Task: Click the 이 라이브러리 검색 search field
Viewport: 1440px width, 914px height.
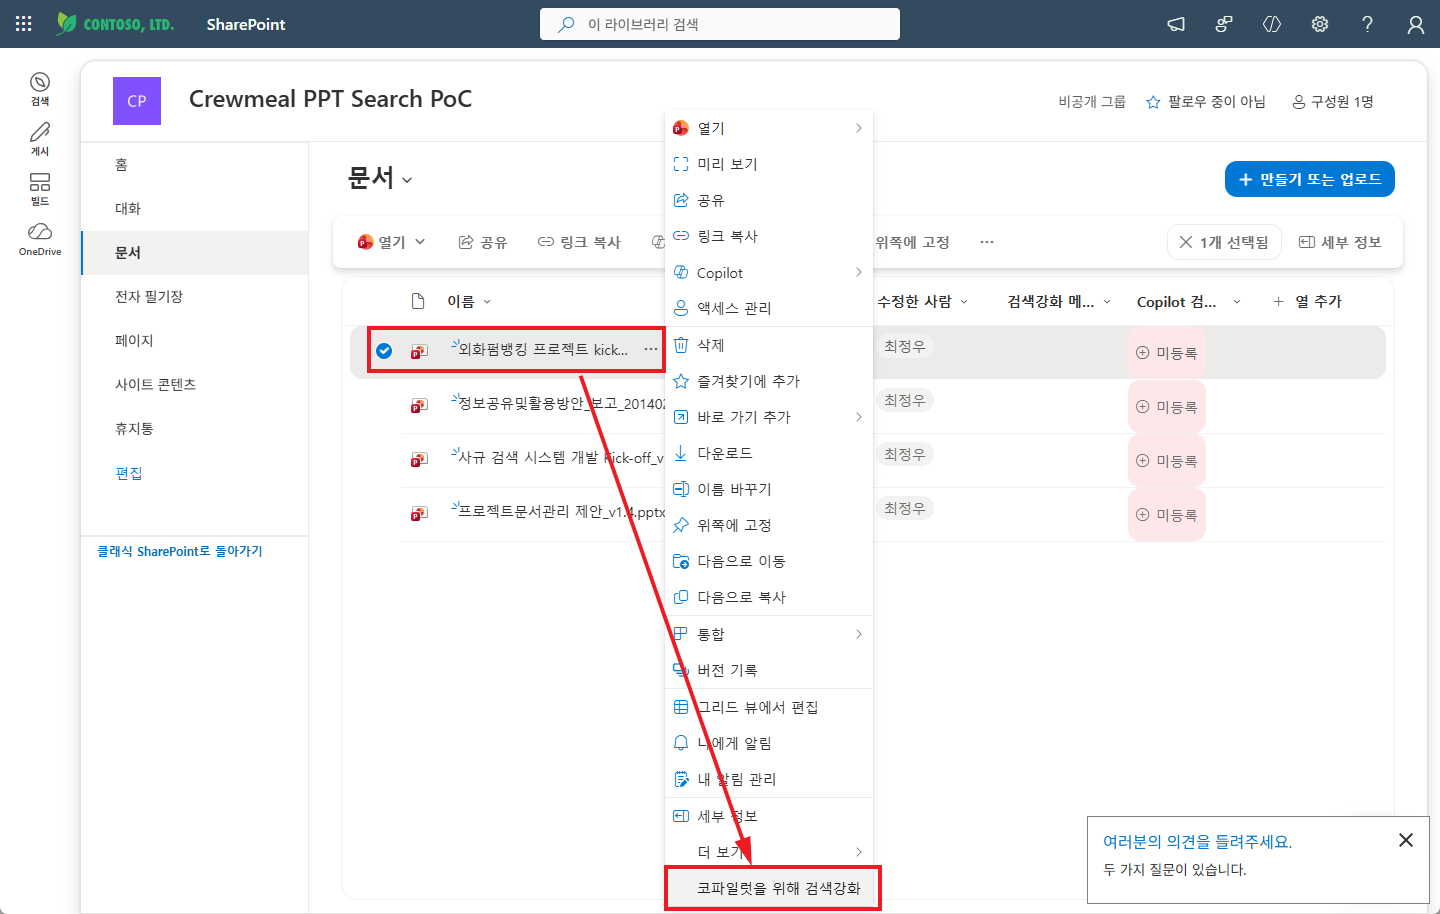Action: point(720,24)
